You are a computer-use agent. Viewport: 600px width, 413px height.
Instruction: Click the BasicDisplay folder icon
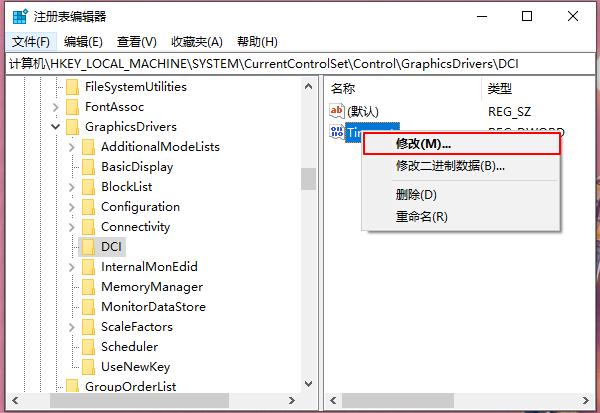[x=88, y=167]
